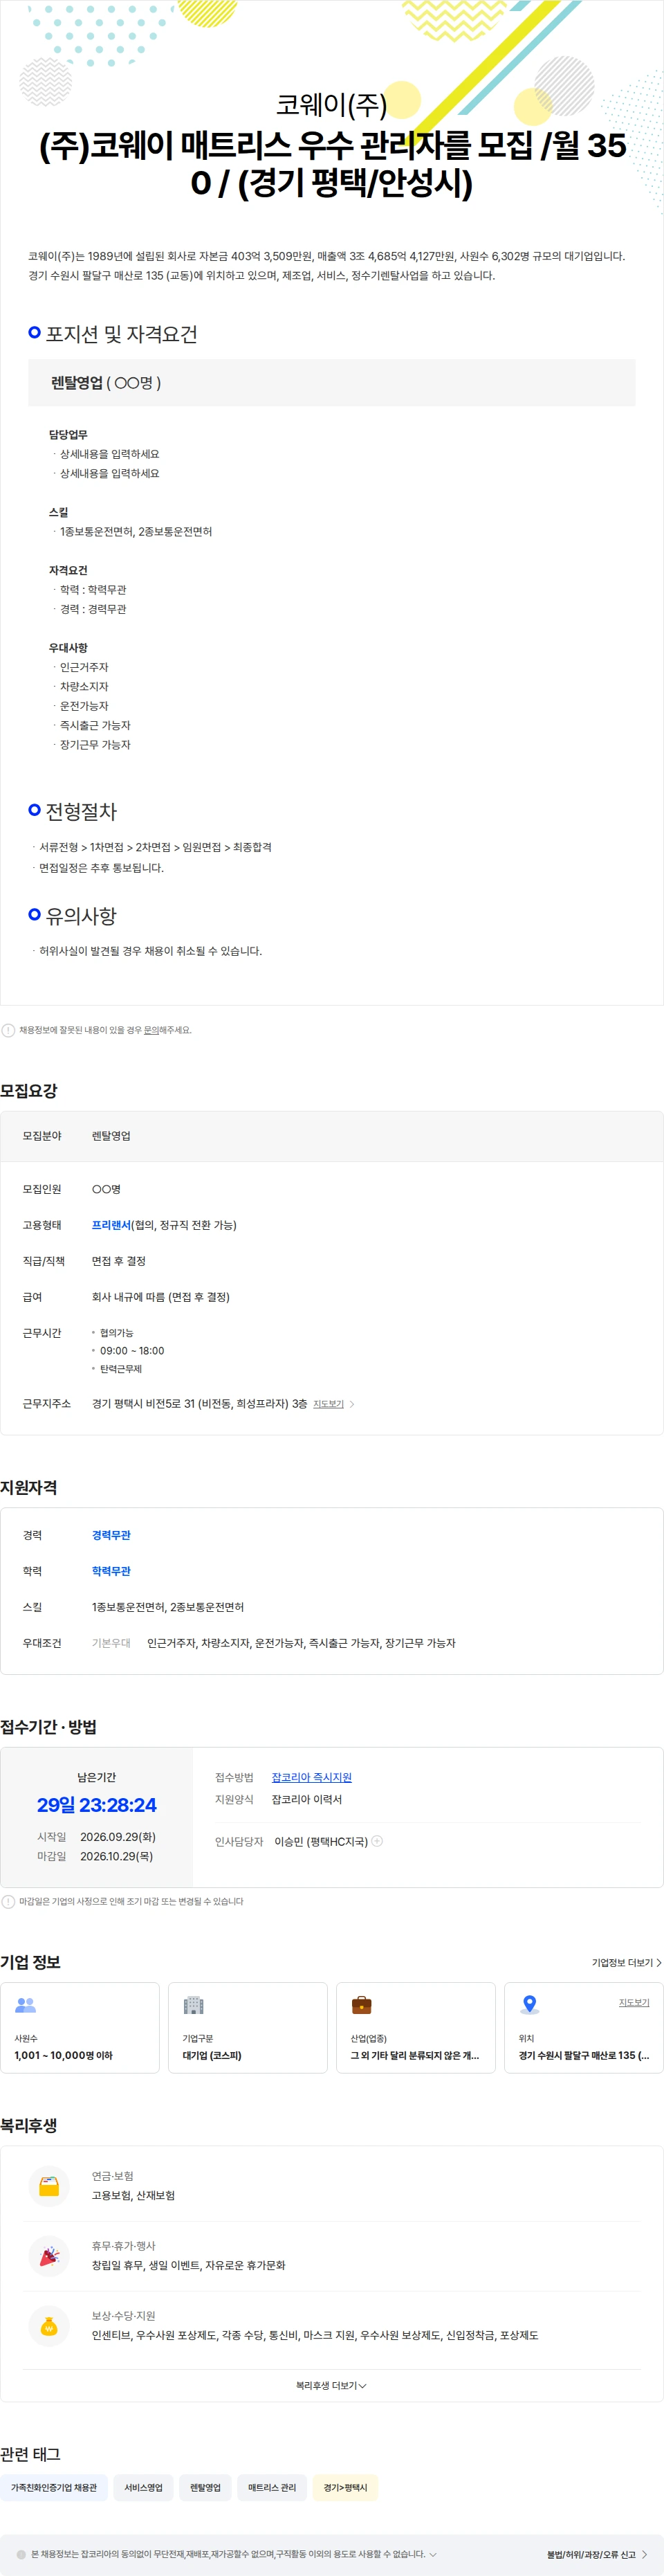The width and height of the screenshot is (664, 2576).
Task: Click the gray icon before copyright notice
Action: (x=21, y=2554)
